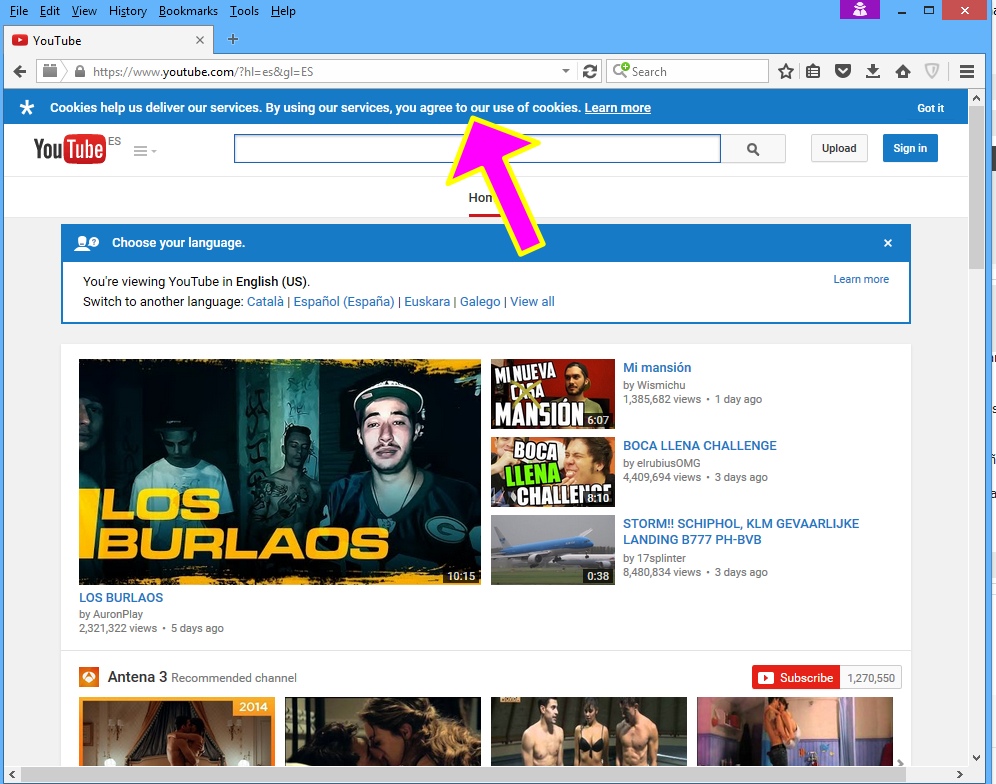The width and height of the screenshot is (996, 784).
Task: Open the History menu
Action: 128,11
